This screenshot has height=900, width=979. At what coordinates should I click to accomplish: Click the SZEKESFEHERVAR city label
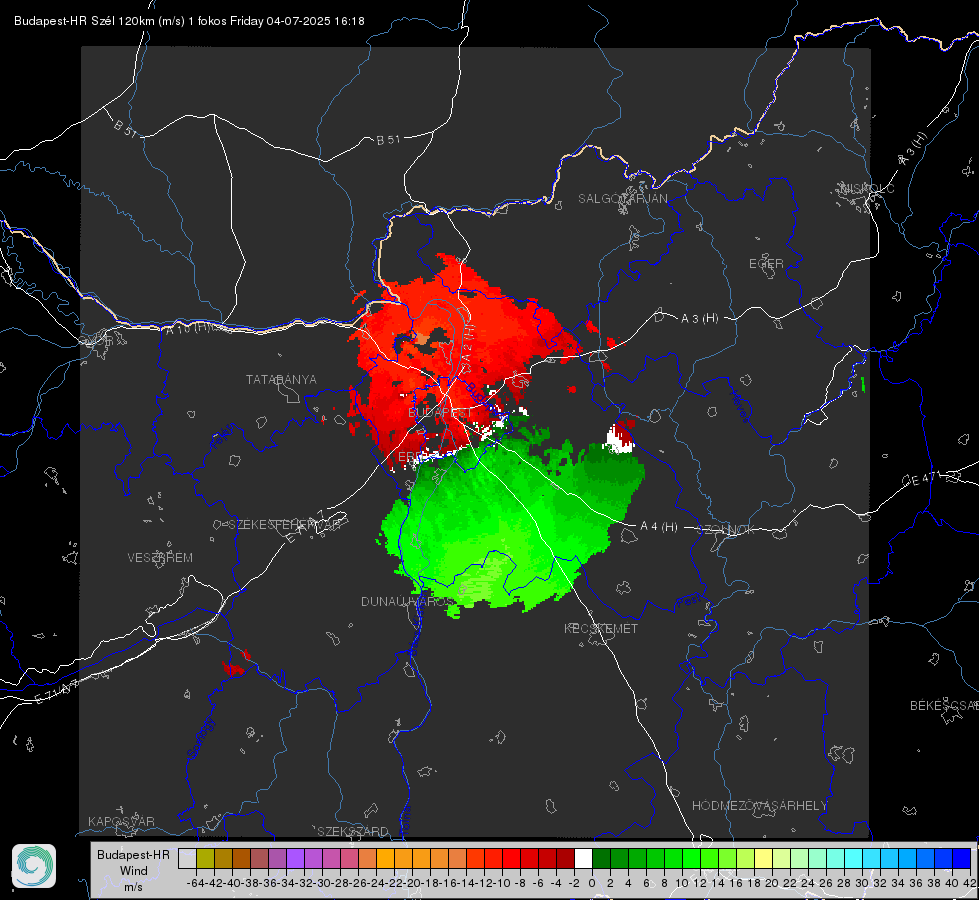coord(285,525)
